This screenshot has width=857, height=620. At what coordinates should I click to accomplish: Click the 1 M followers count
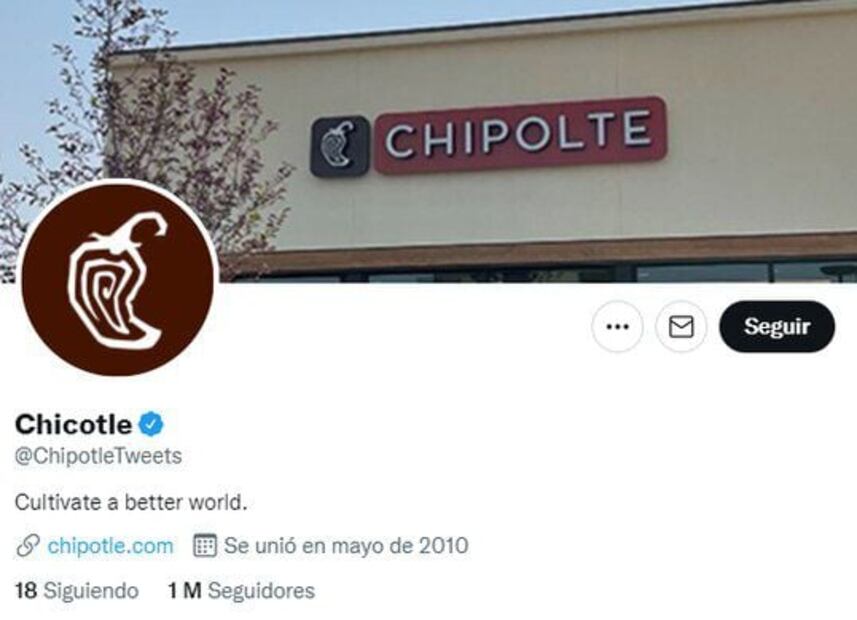point(185,590)
